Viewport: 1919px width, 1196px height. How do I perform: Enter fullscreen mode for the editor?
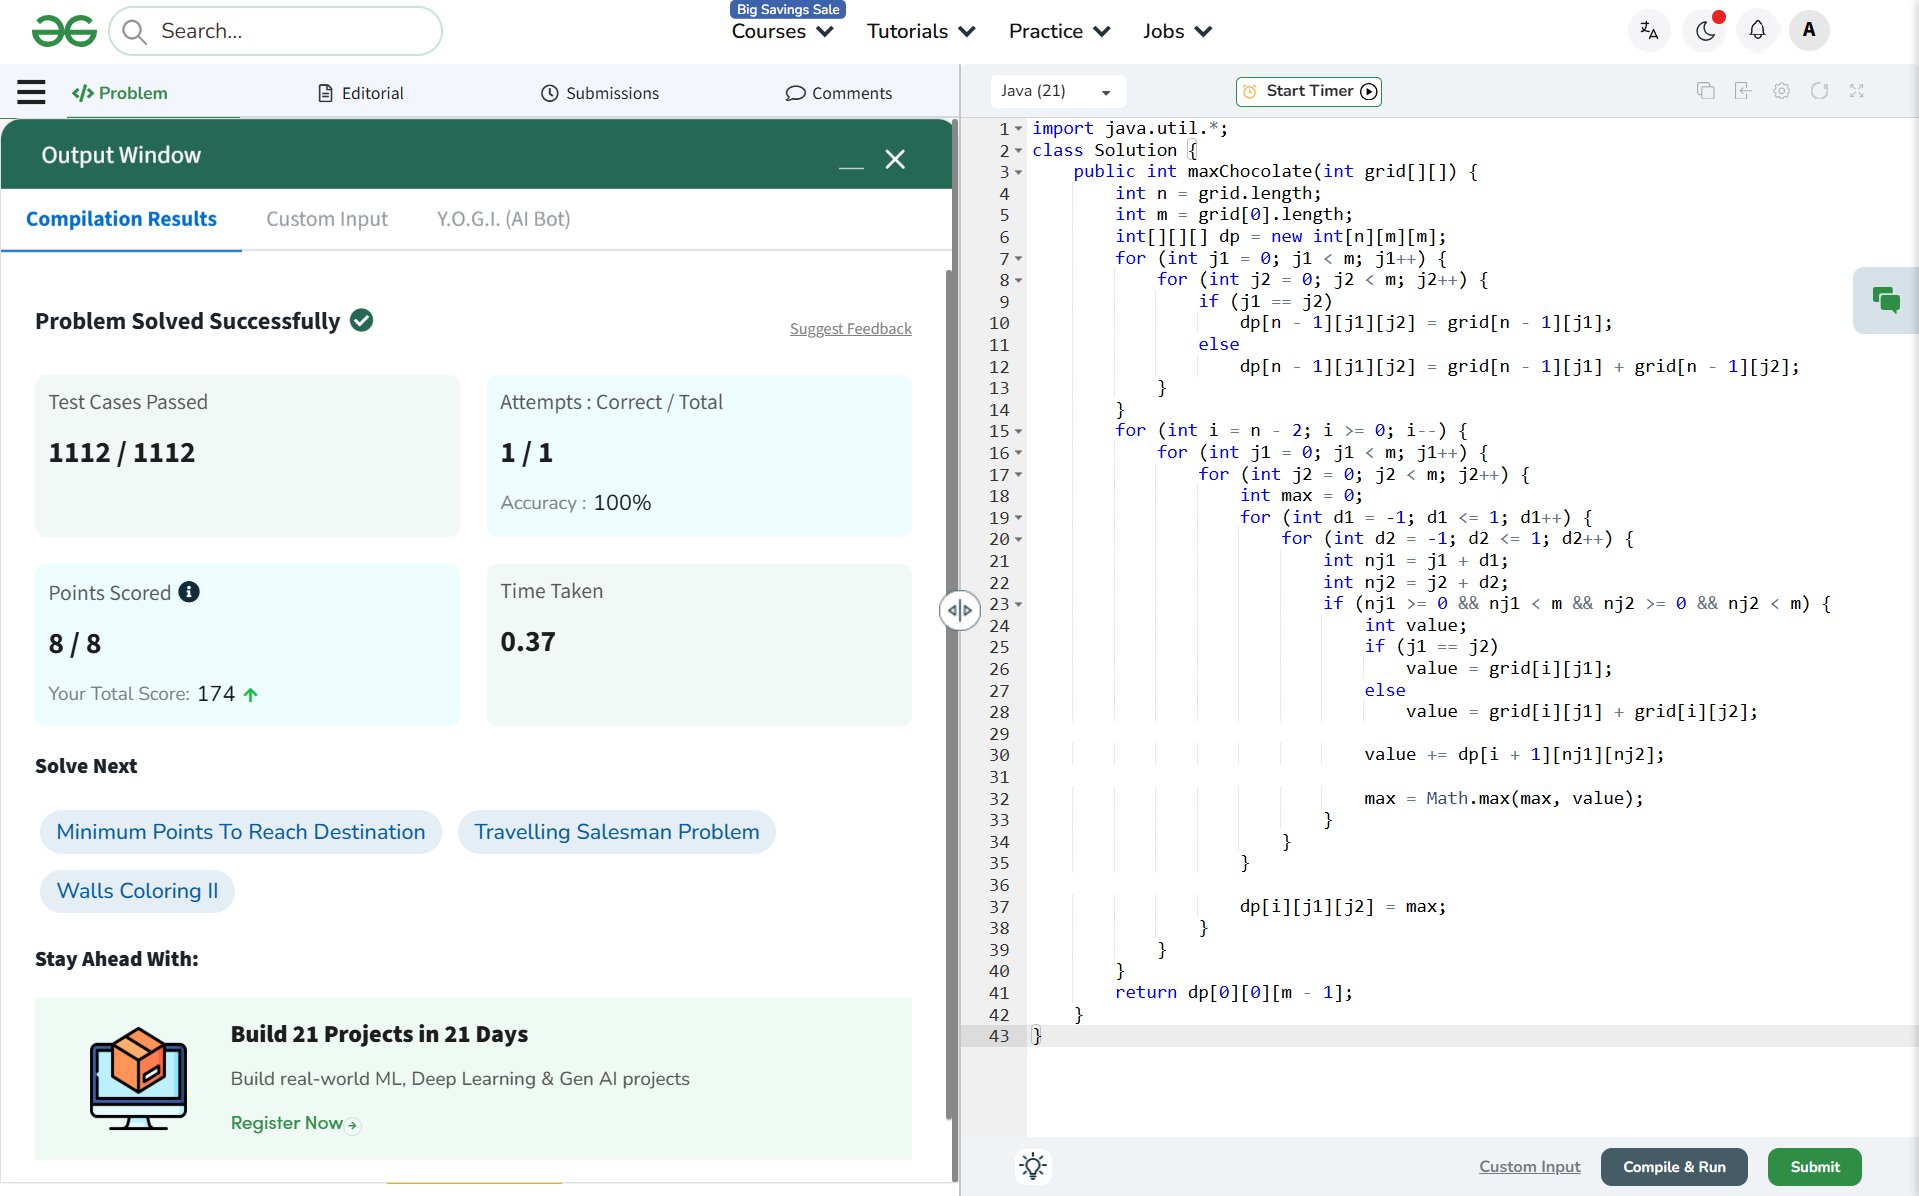click(1856, 91)
